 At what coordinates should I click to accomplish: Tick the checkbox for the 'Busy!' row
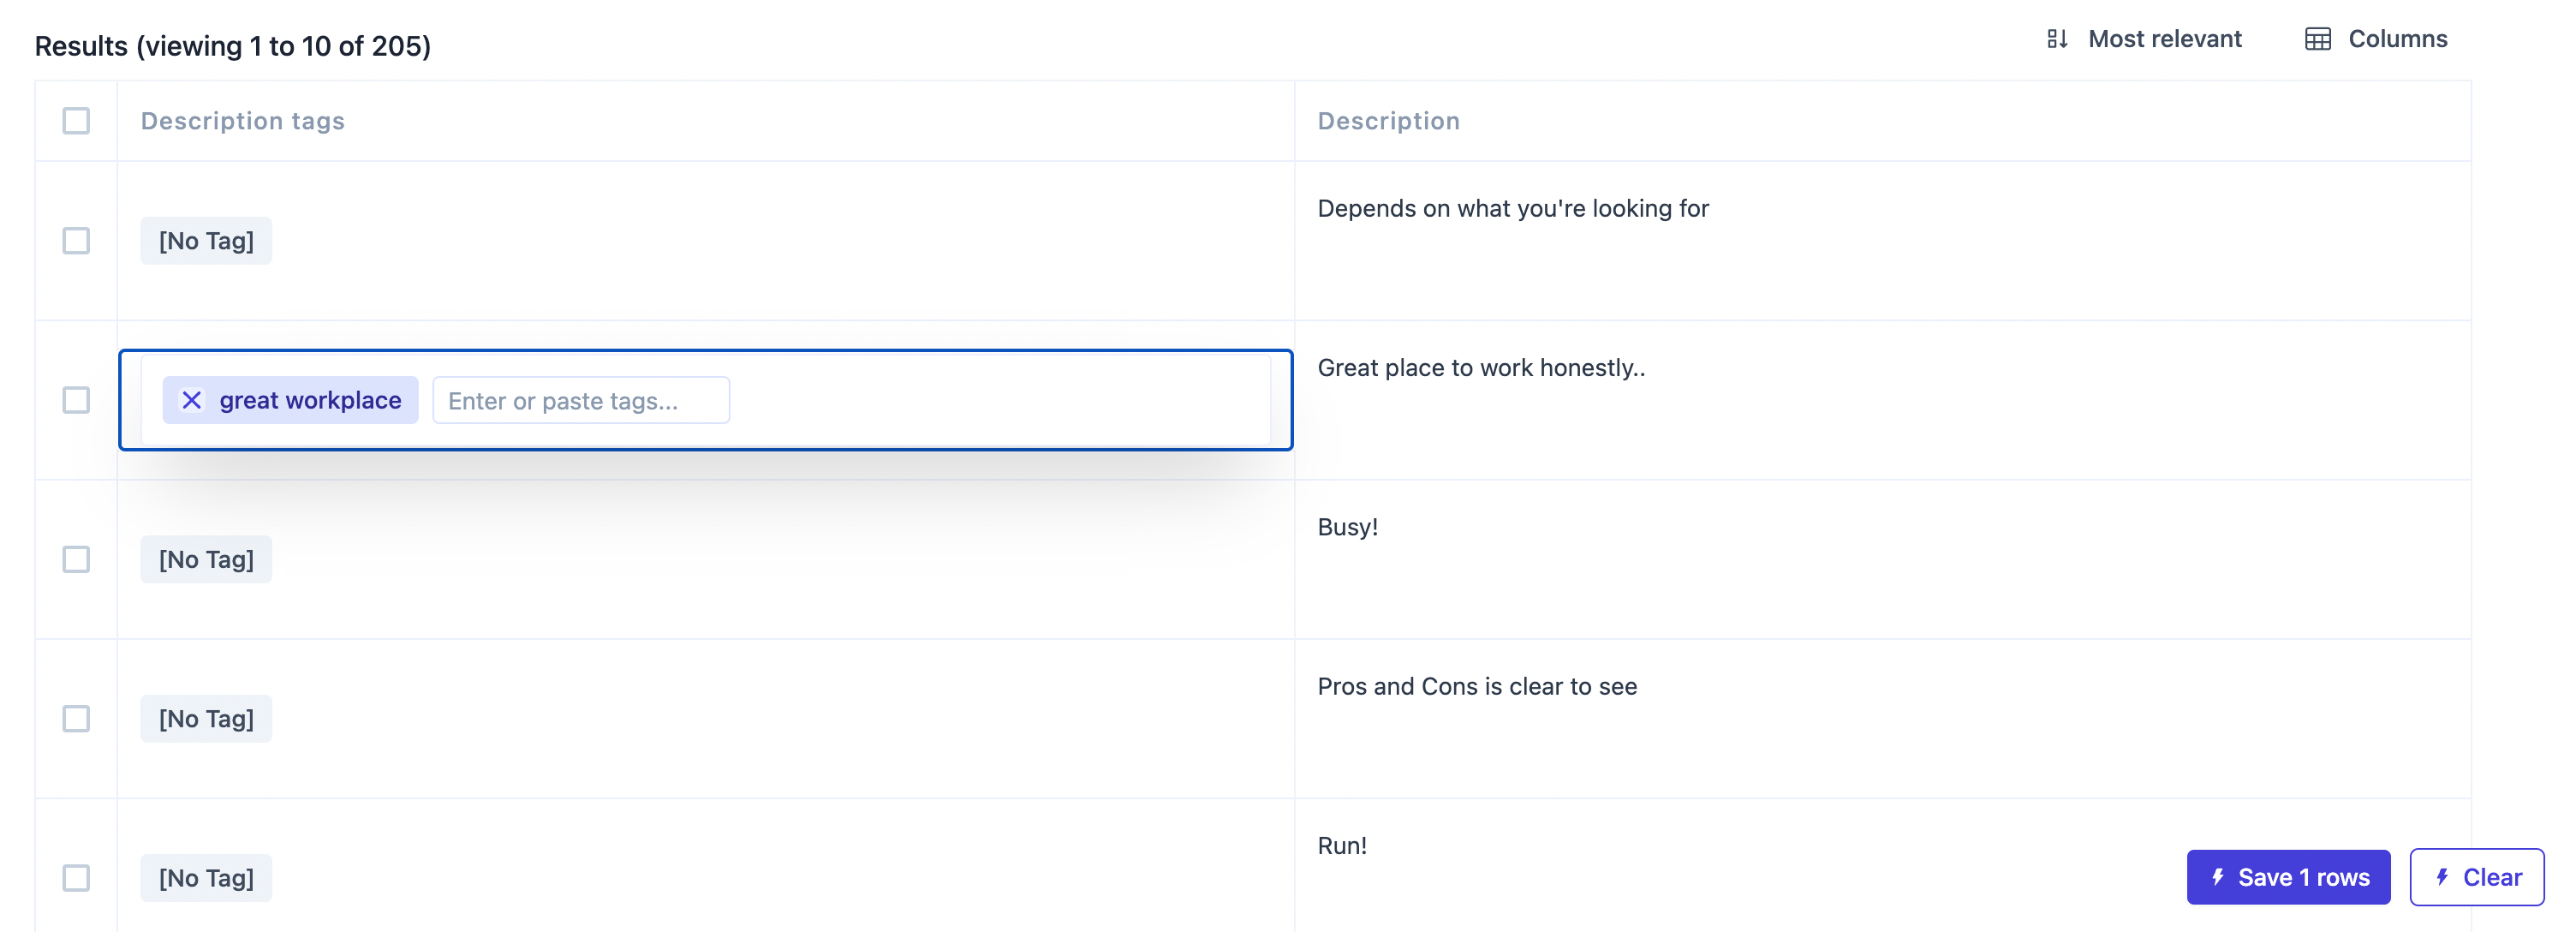tap(76, 559)
